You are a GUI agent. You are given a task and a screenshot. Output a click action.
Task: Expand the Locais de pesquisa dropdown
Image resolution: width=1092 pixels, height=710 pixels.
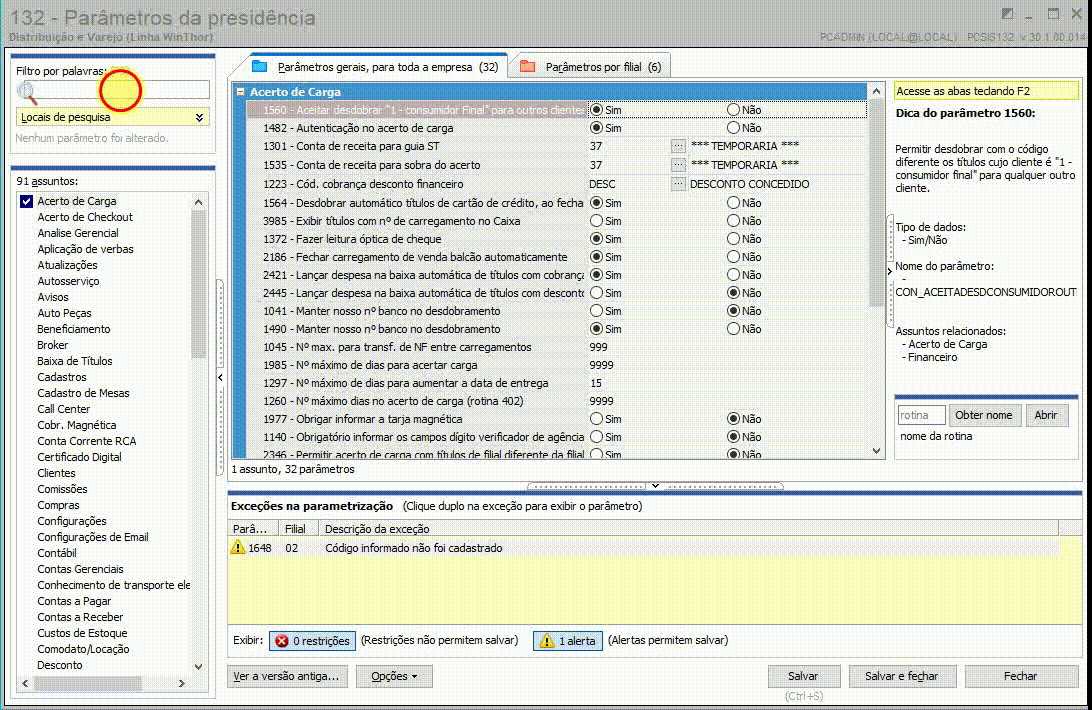coord(199,117)
